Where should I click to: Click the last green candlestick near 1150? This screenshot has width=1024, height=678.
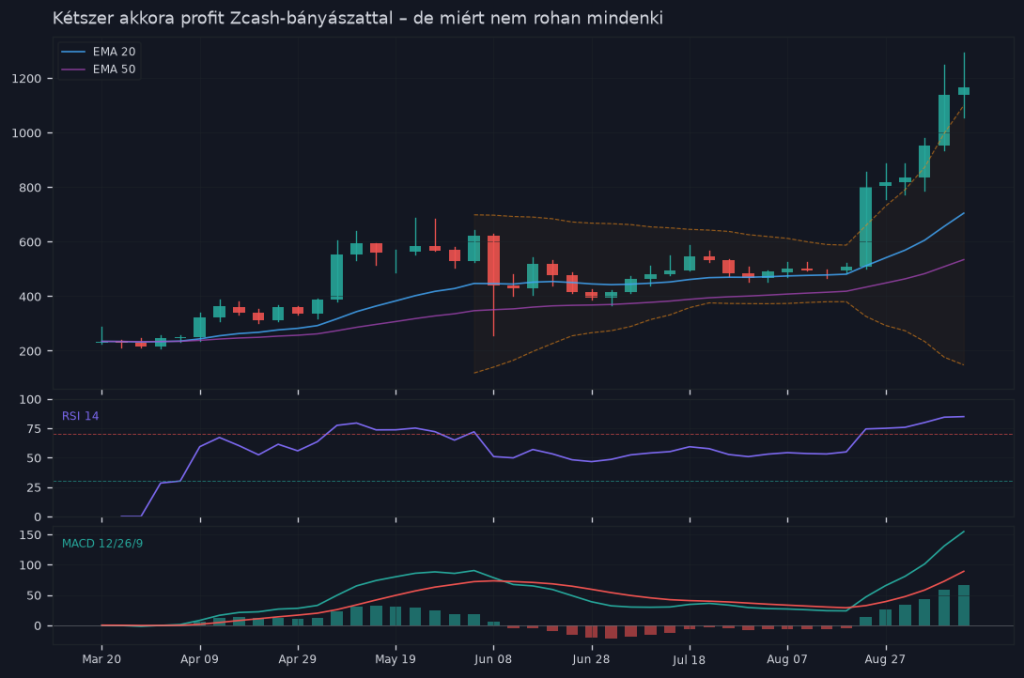tap(964, 91)
